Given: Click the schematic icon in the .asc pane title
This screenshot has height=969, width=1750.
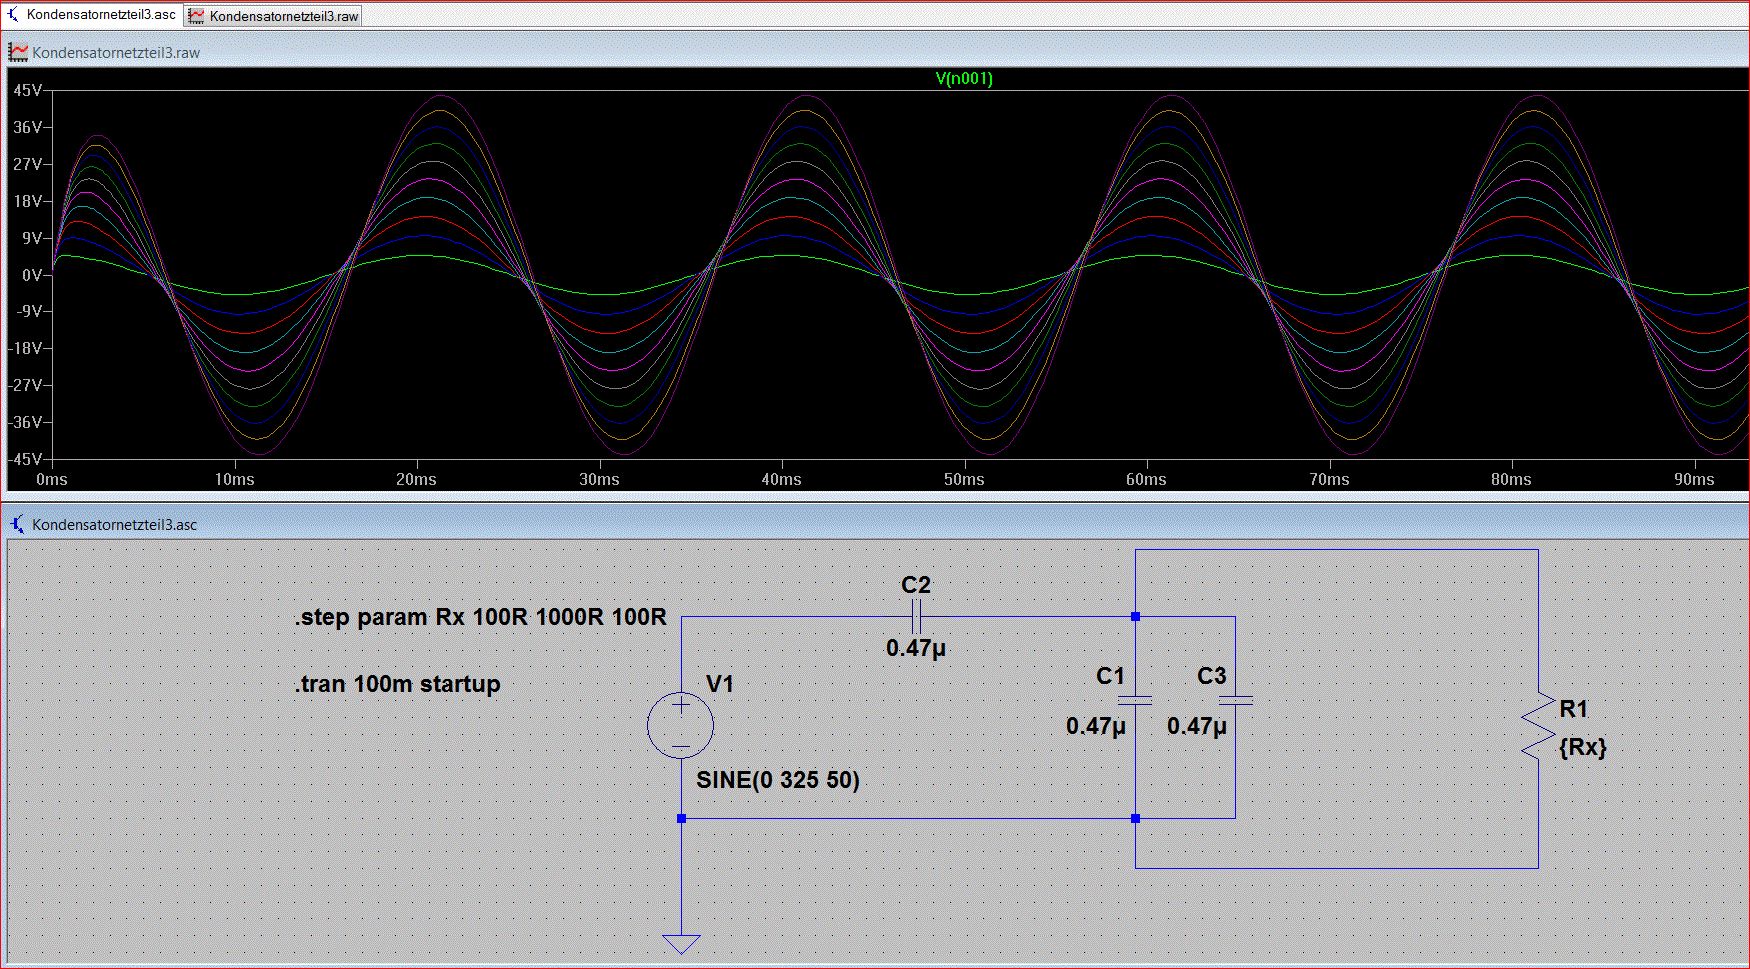Looking at the screenshot, I should point(18,524).
